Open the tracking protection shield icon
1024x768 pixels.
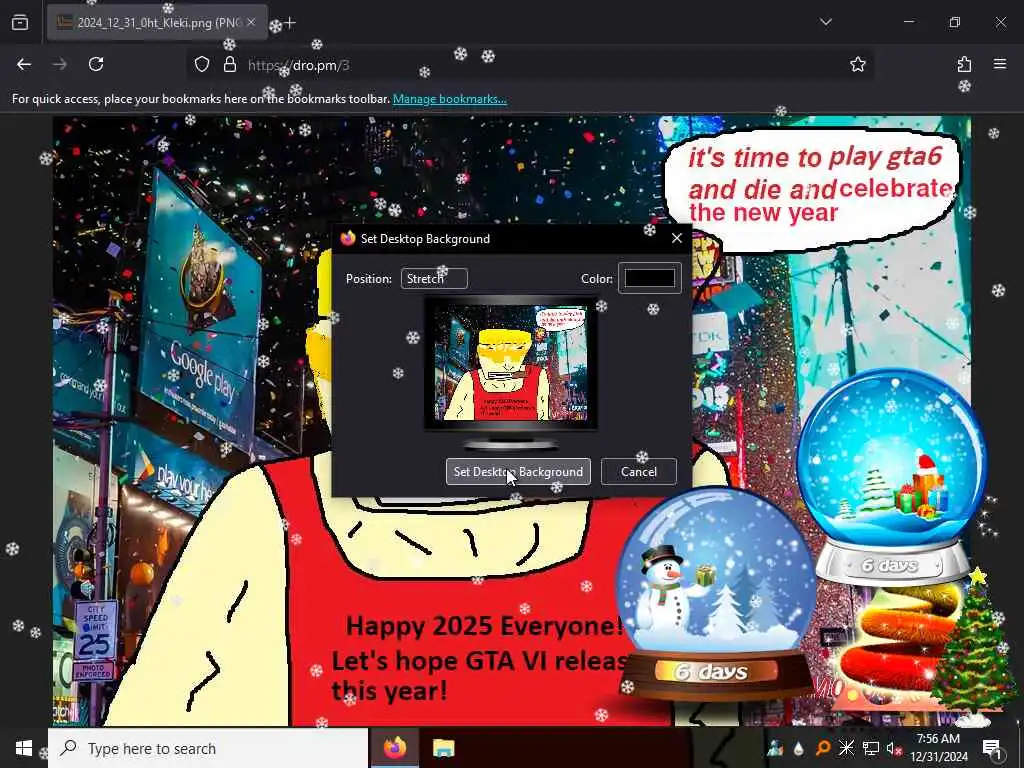pyautogui.click(x=202, y=64)
